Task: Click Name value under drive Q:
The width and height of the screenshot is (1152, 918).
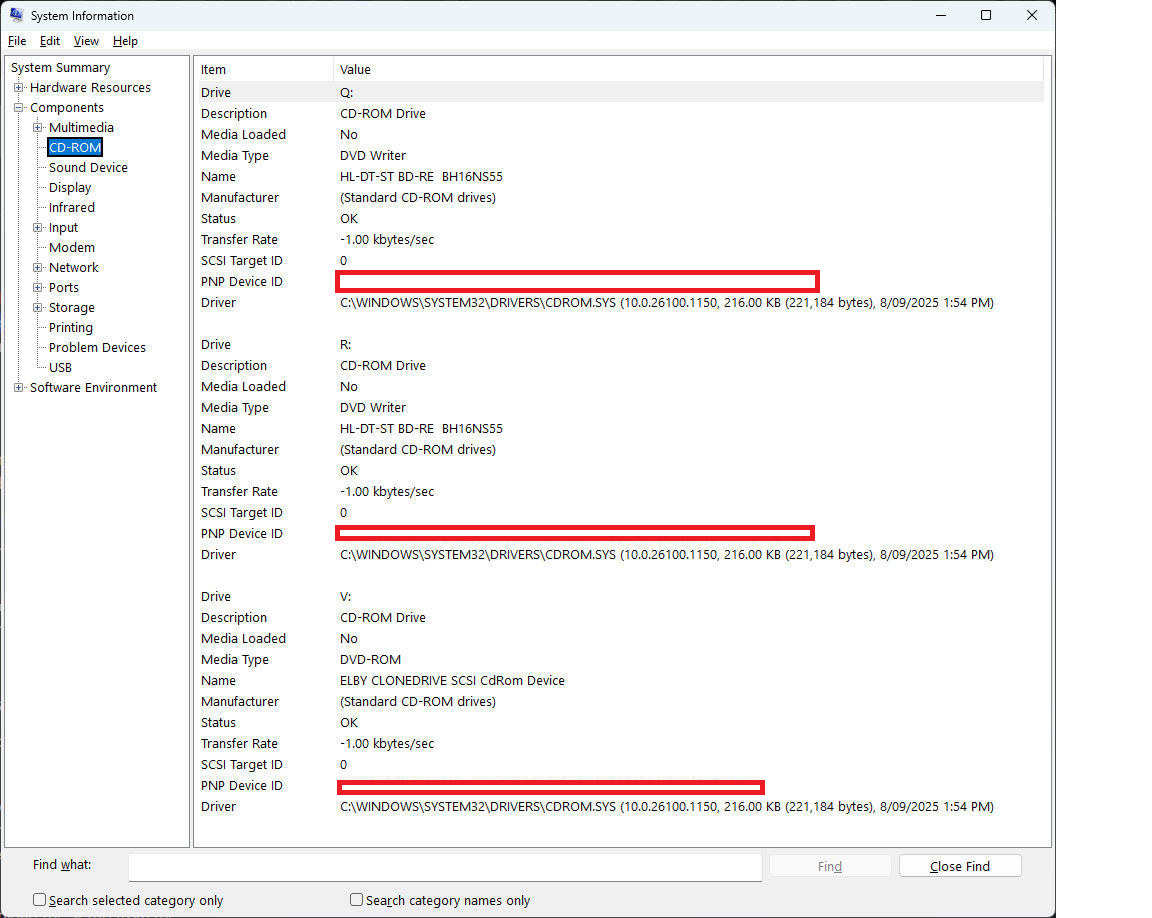Action: pyautogui.click(x=421, y=177)
